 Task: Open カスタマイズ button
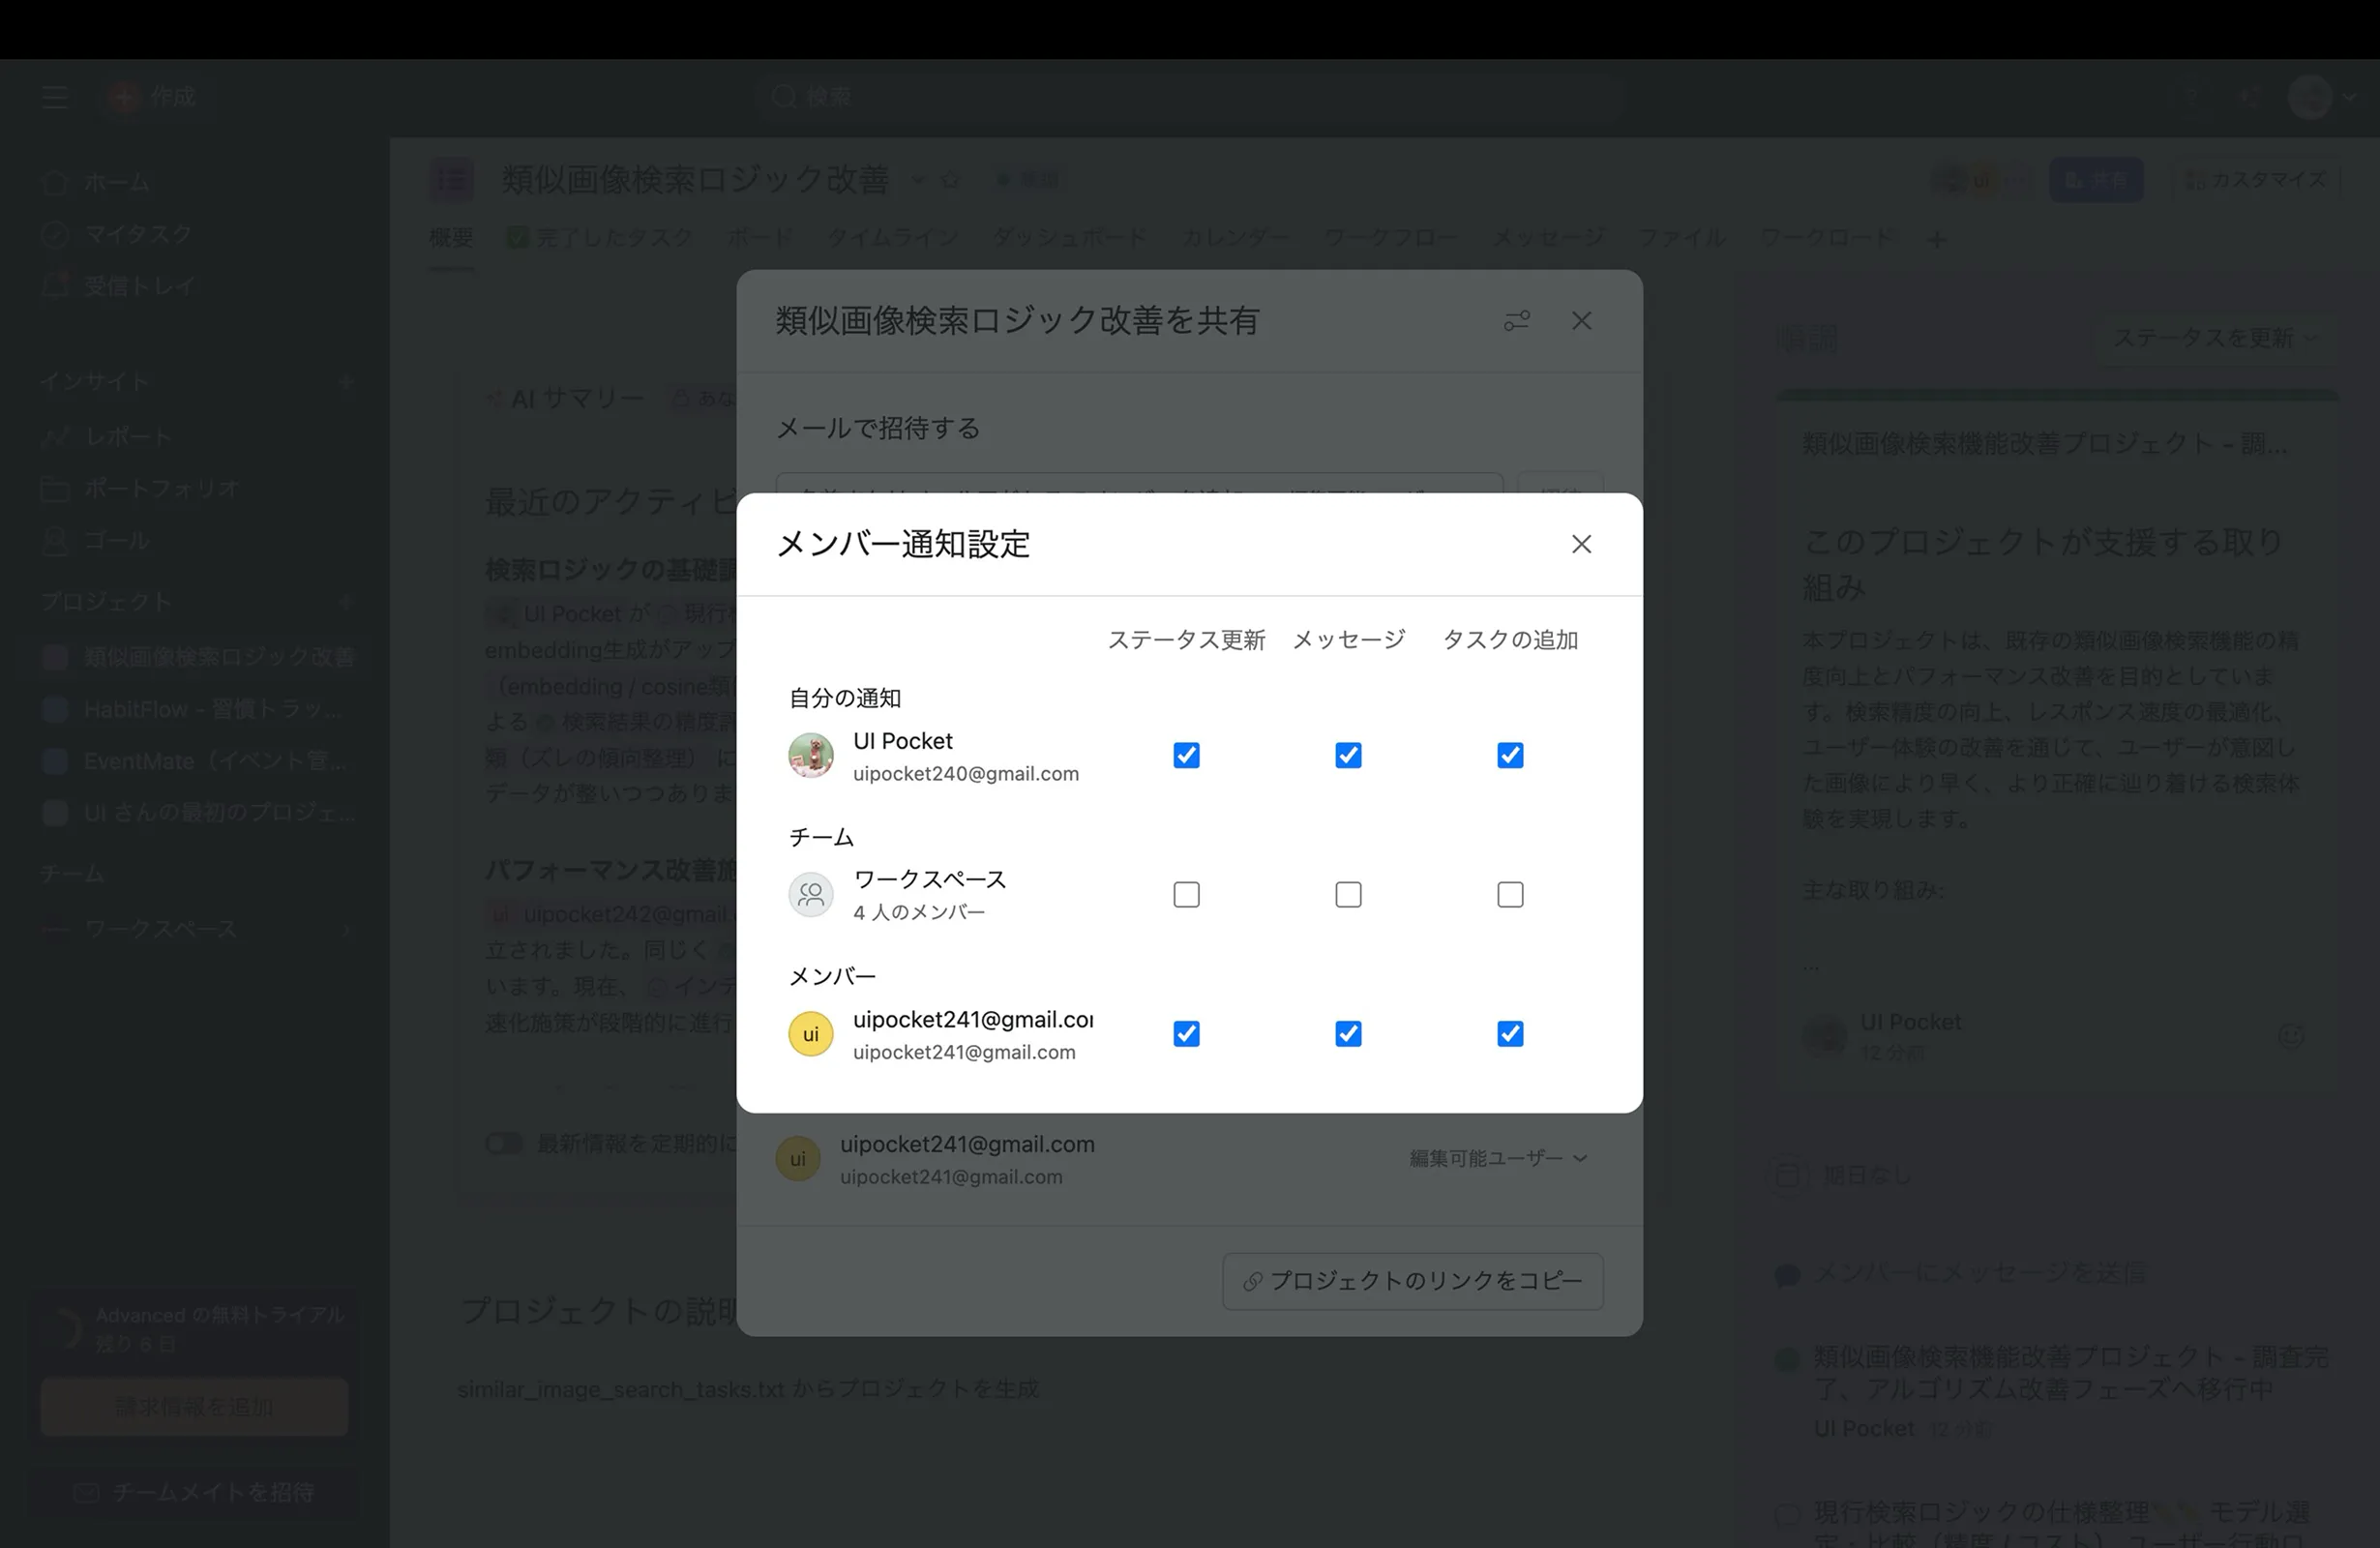(2255, 180)
